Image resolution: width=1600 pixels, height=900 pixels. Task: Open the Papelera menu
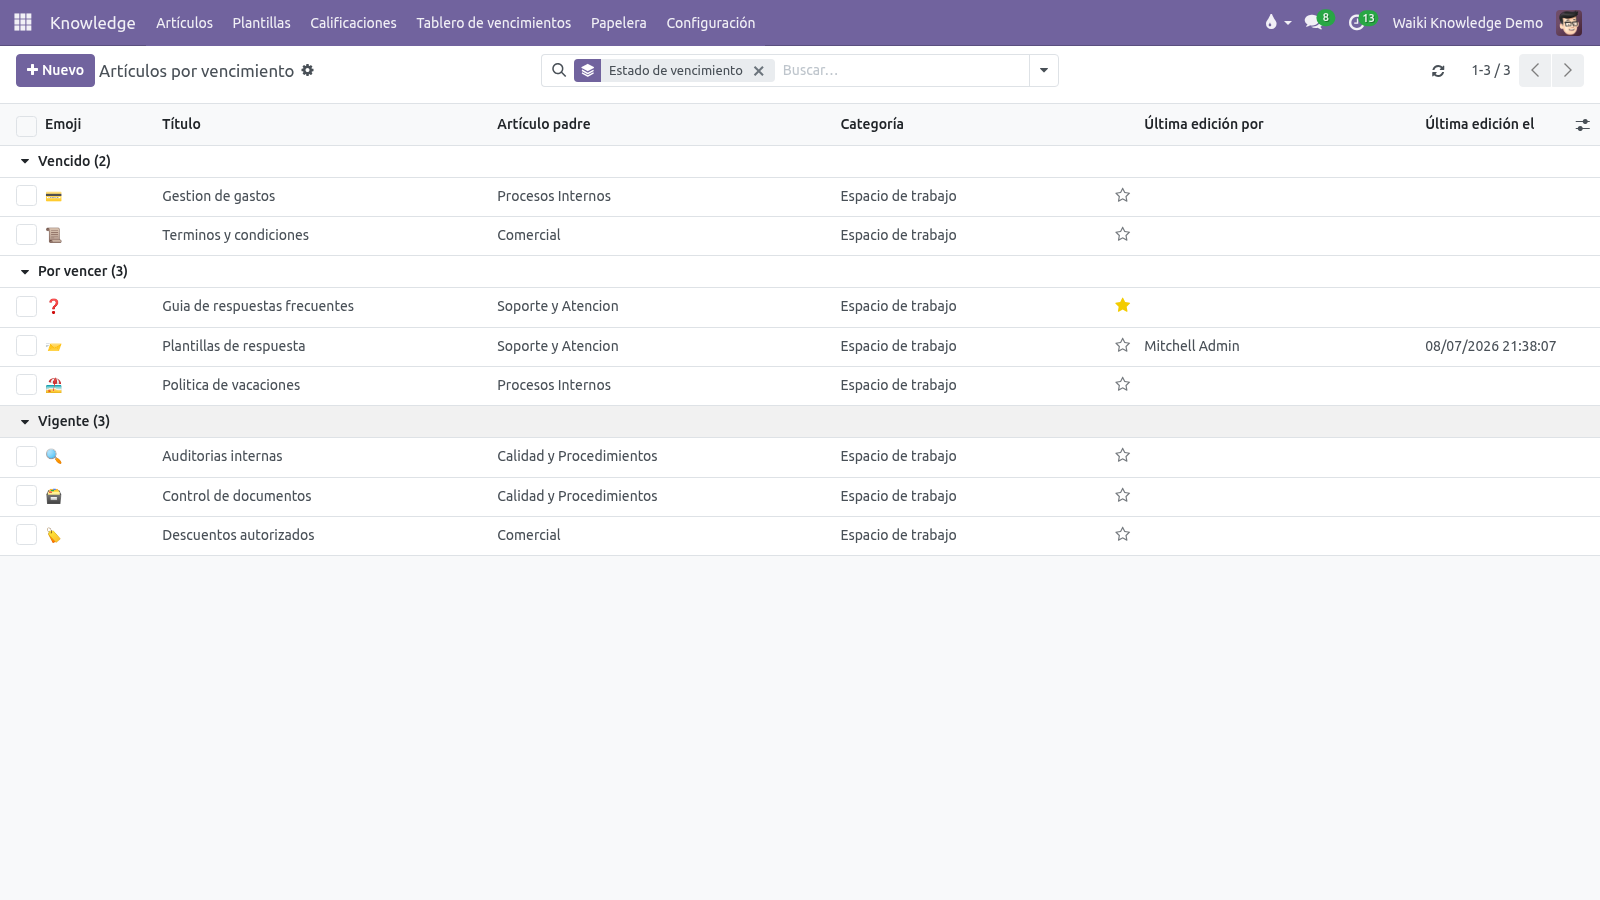point(619,23)
